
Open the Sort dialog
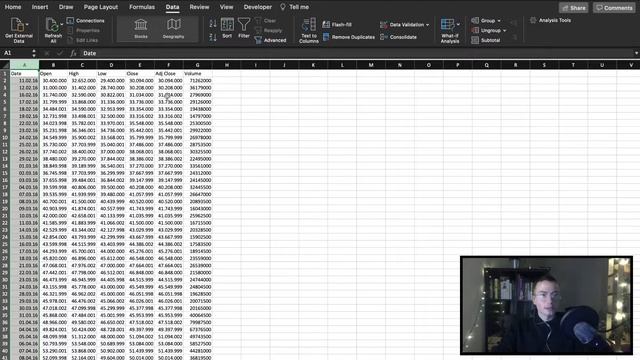(x=227, y=28)
